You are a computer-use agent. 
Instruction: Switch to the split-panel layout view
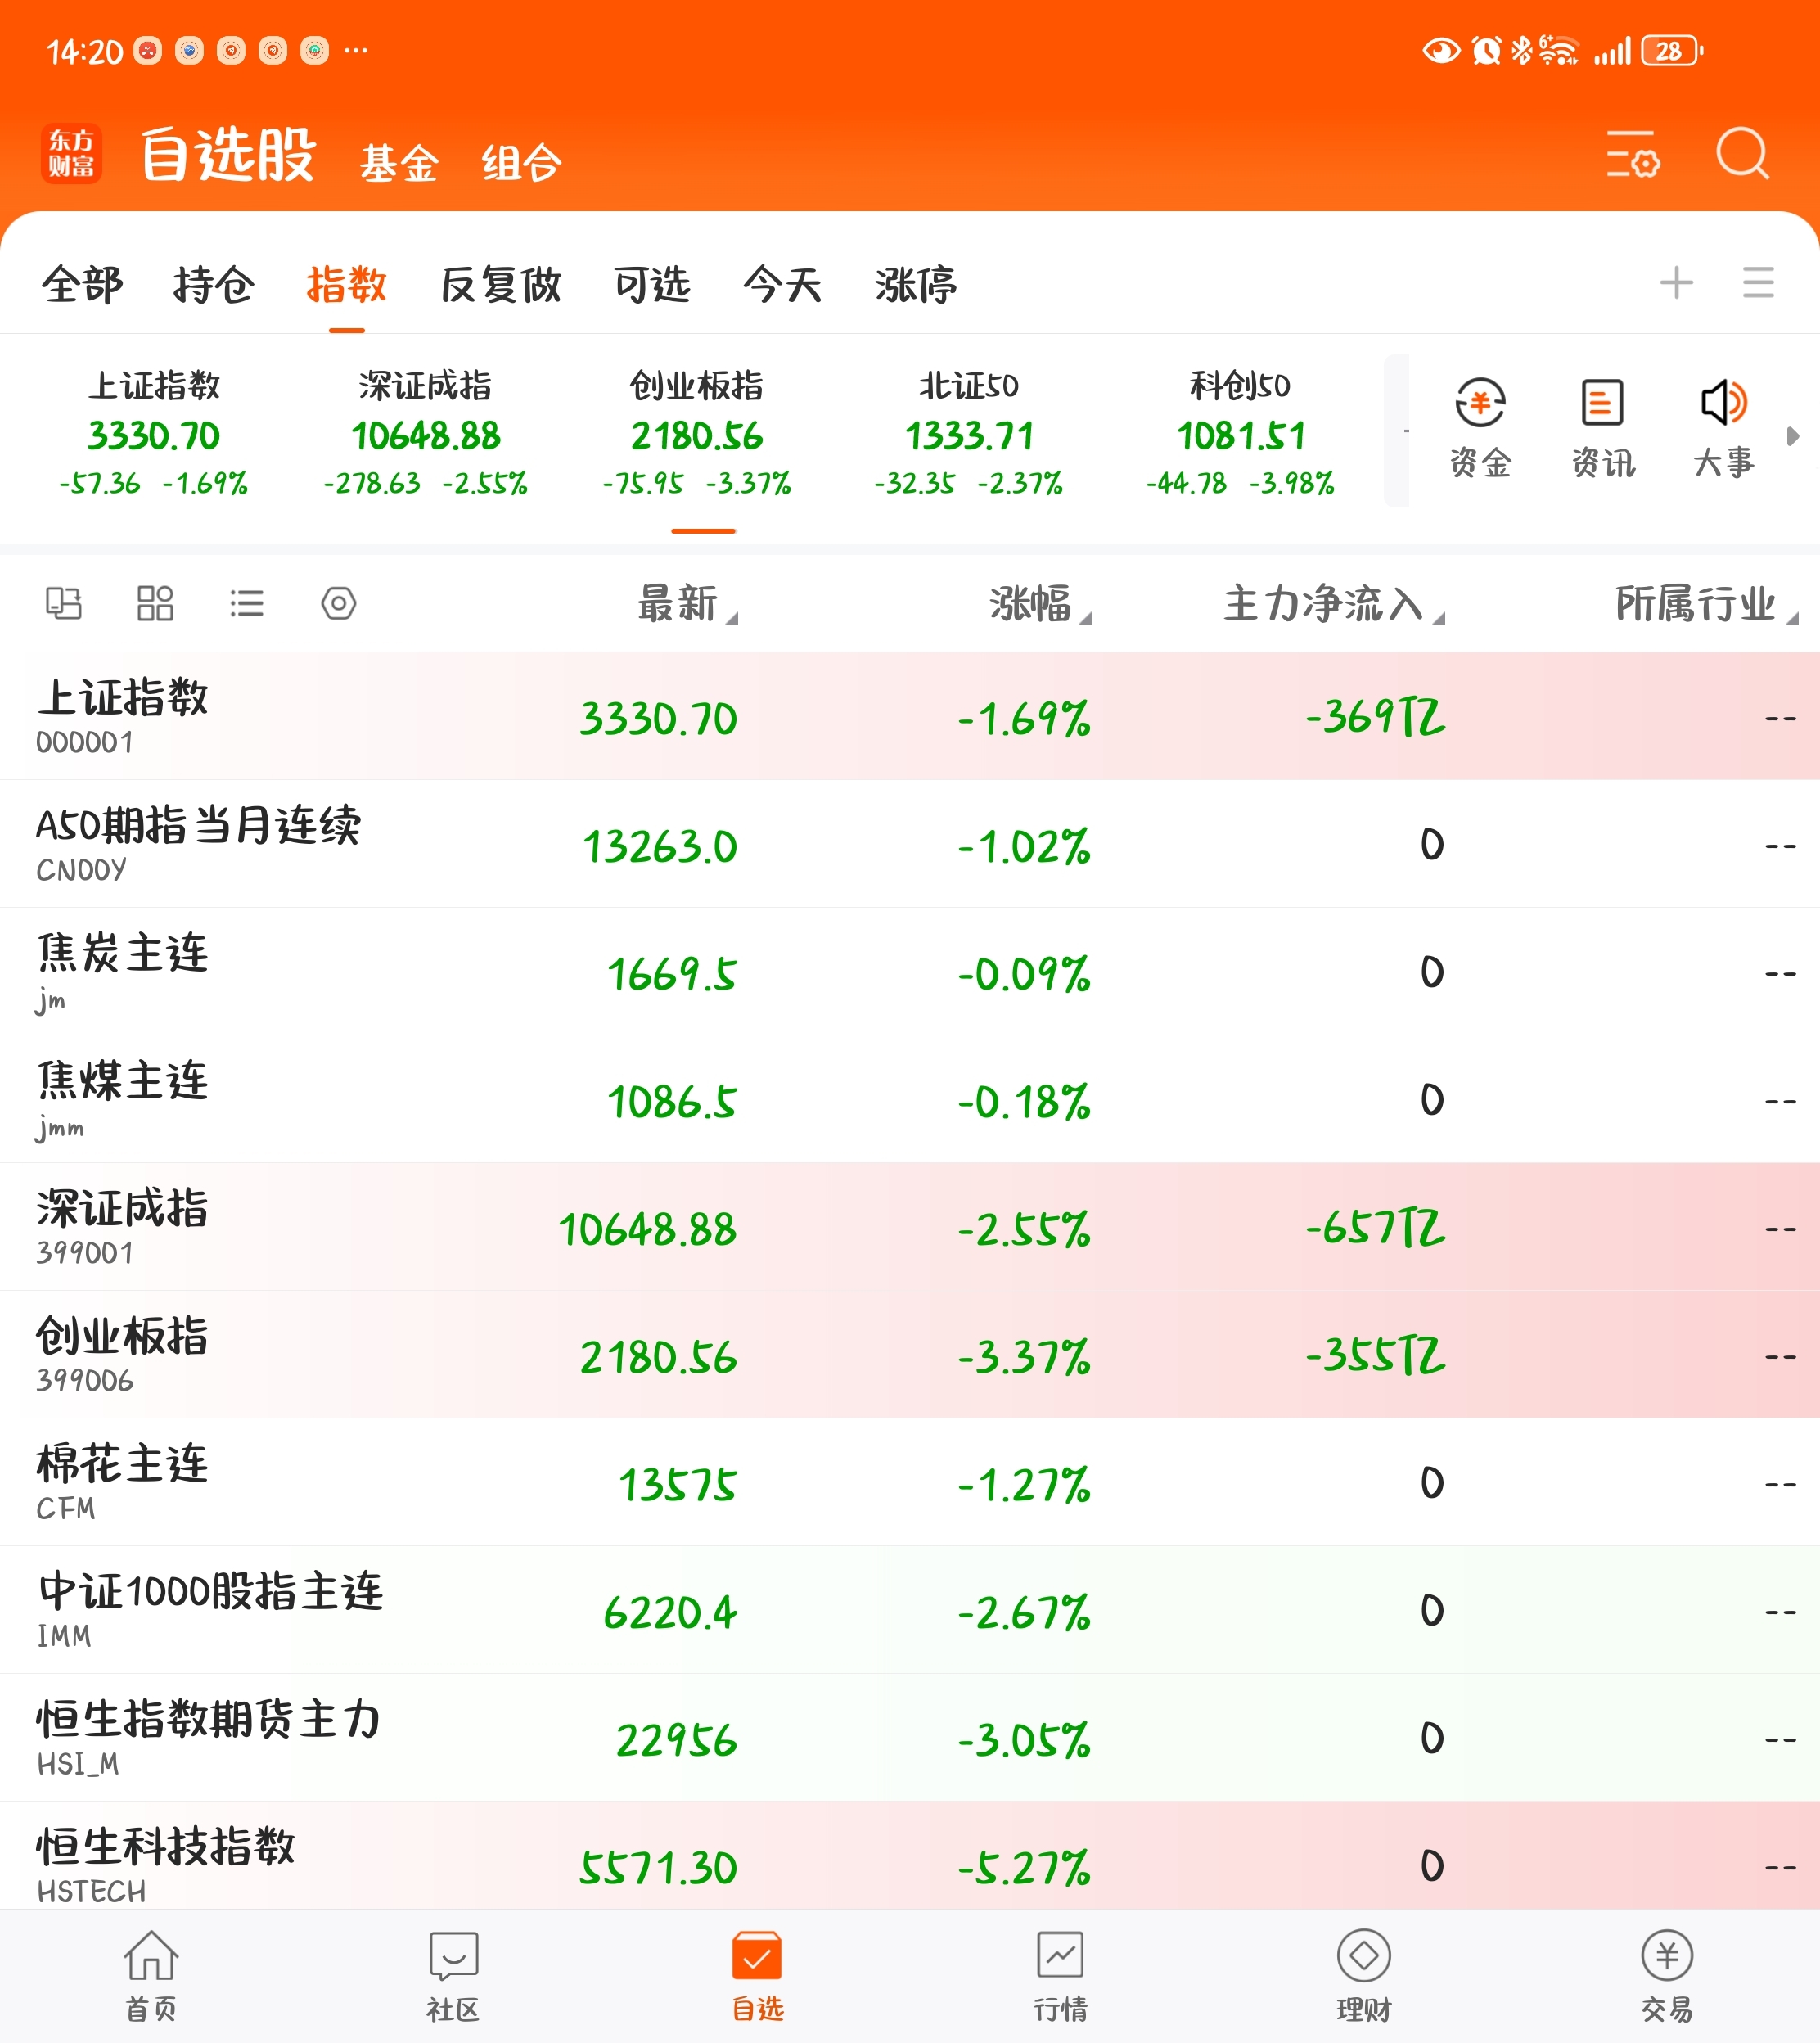point(64,603)
